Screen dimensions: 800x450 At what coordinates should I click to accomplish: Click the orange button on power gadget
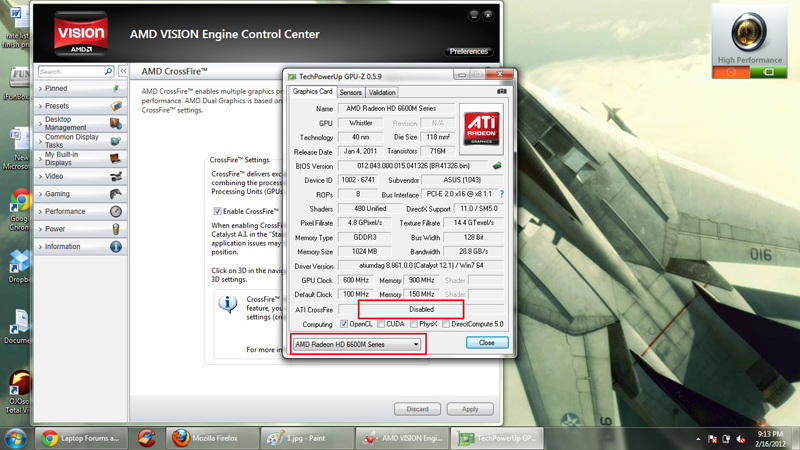click(x=731, y=72)
